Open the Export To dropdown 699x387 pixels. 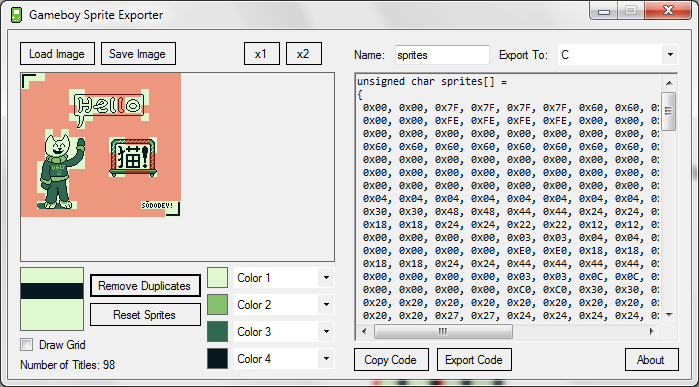[670, 55]
